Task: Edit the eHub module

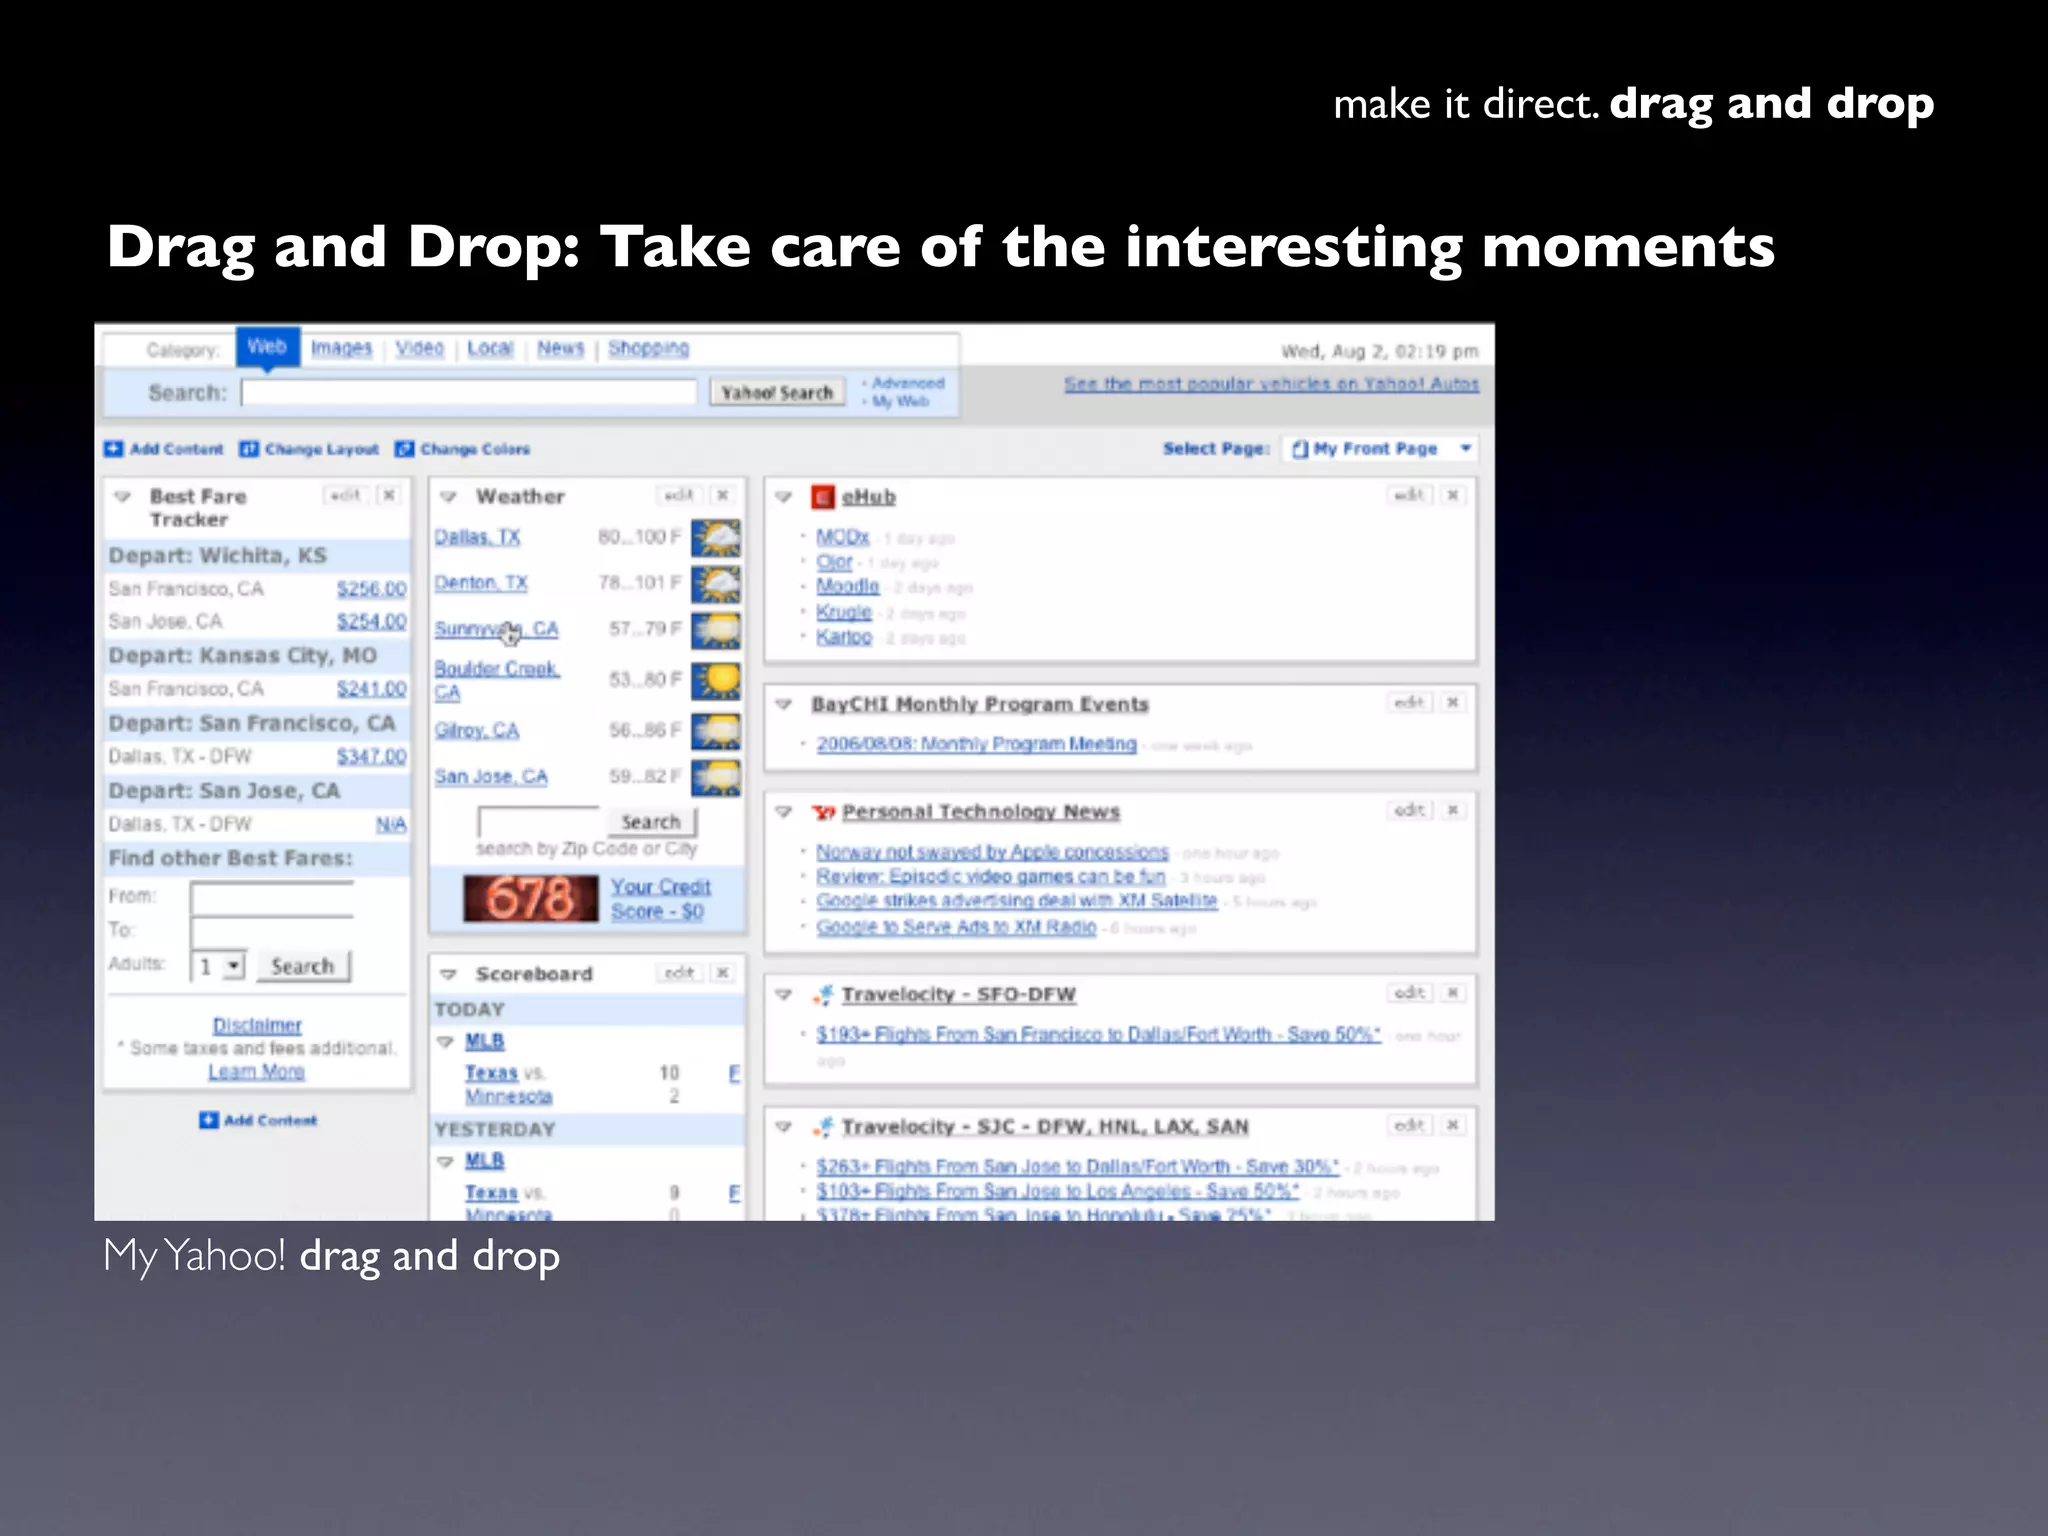Action: pos(1410,495)
